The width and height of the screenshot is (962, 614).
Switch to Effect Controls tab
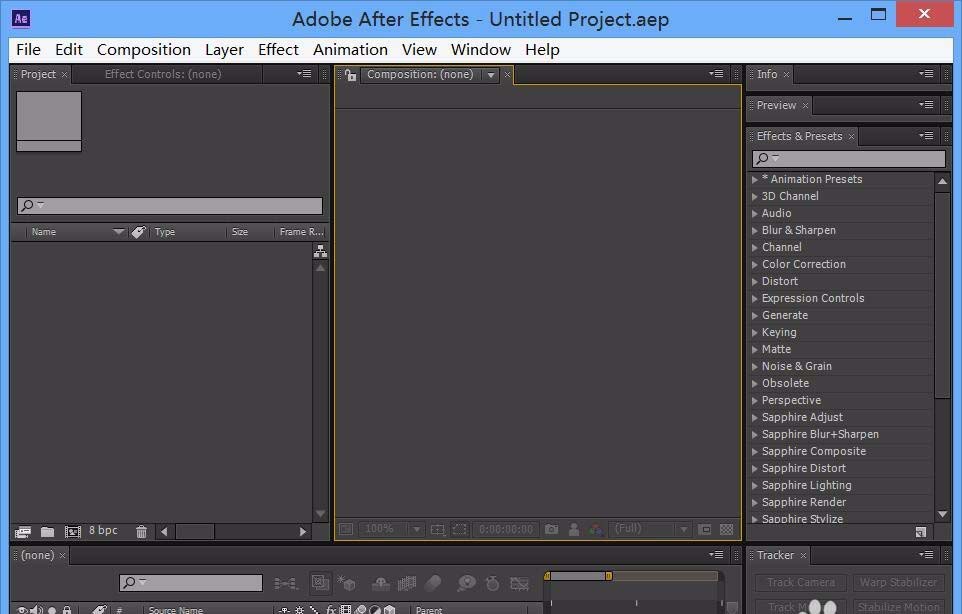tap(163, 74)
